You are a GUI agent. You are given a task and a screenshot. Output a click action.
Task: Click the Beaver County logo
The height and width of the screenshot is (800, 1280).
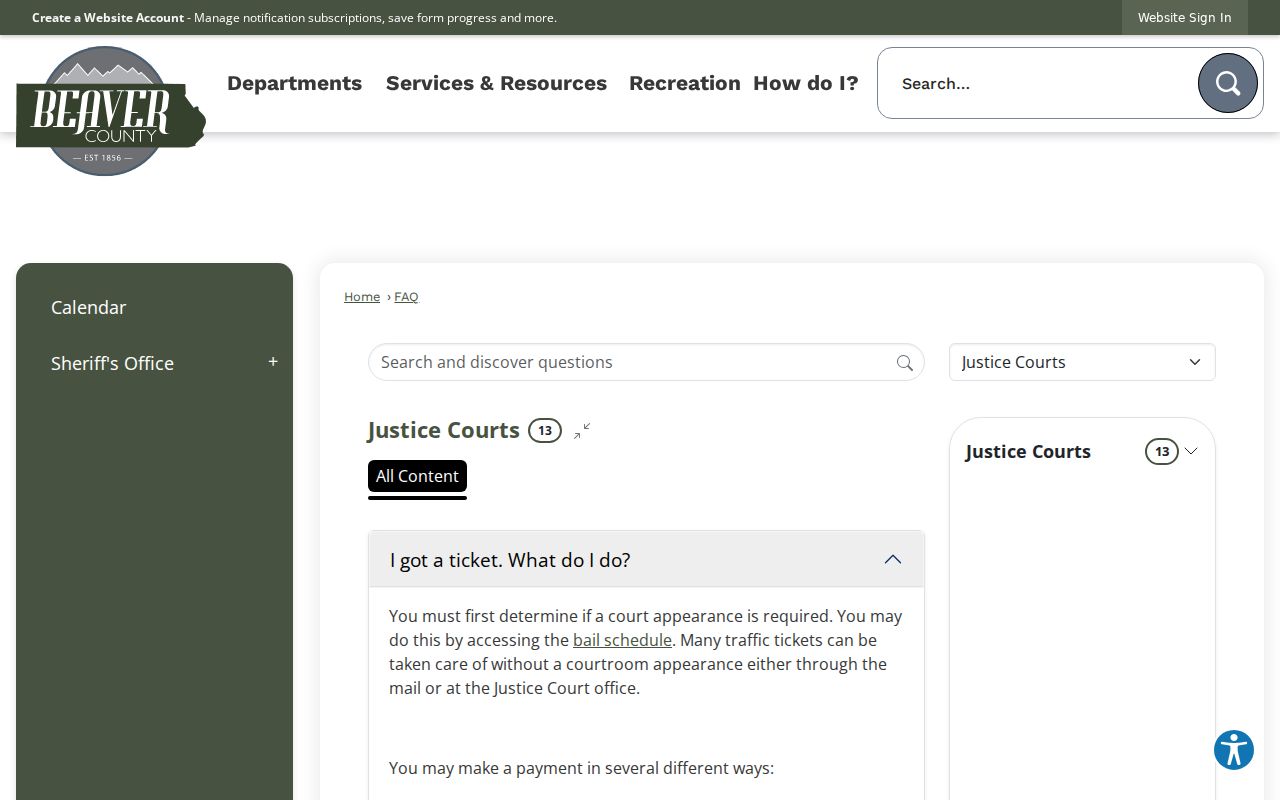(110, 111)
